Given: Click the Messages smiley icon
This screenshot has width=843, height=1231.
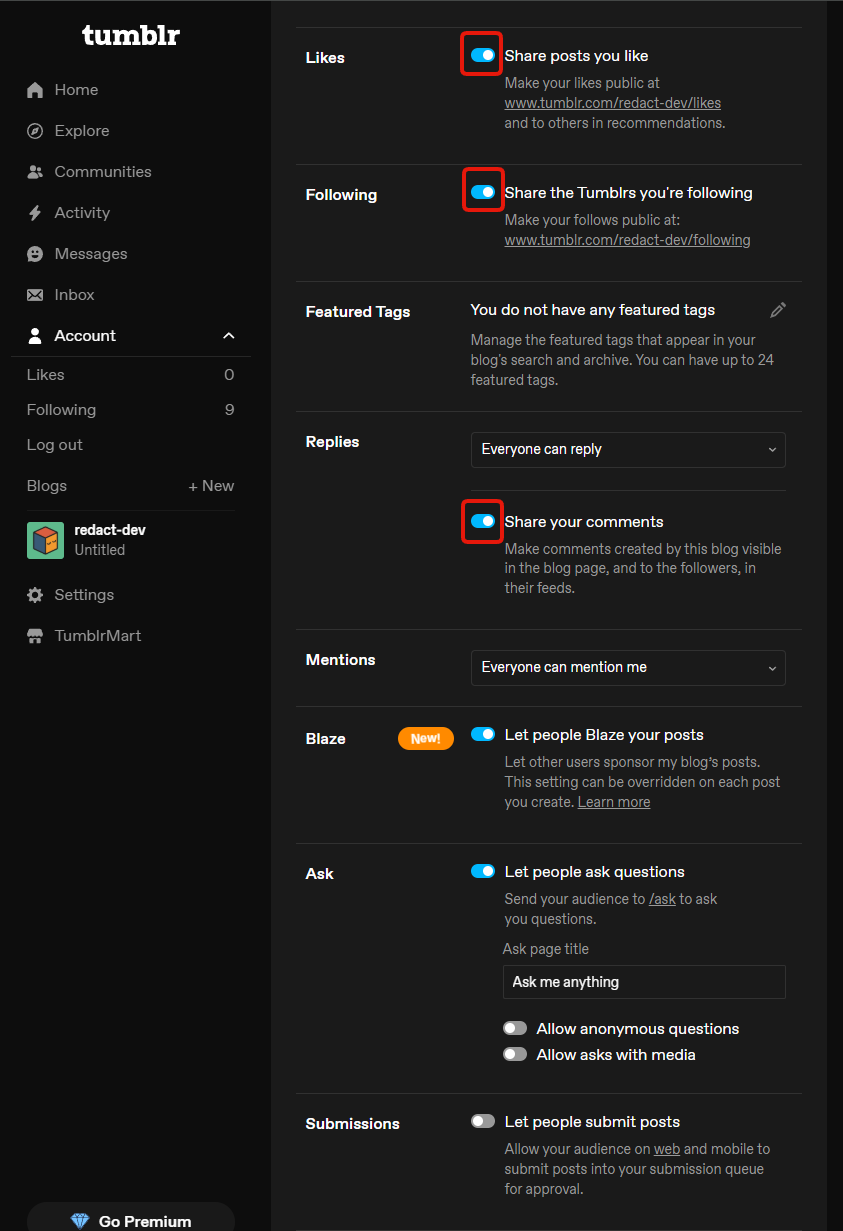Looking at the screenshot, I should [x=35, y=254].
